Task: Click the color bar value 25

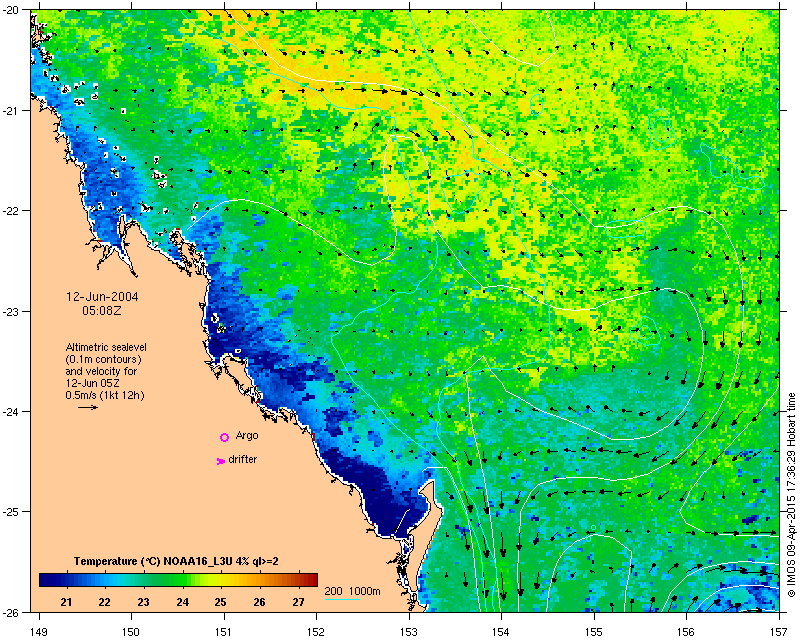Action: click(220, 602)
